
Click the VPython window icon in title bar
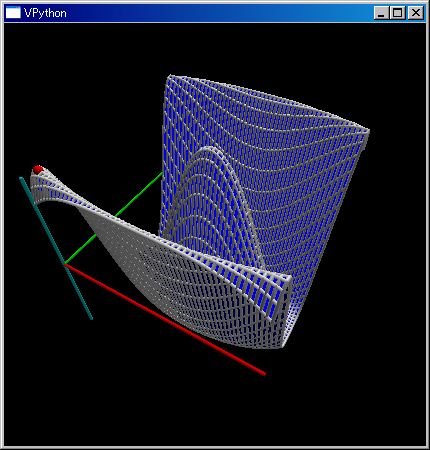click(x=13, y=13)
